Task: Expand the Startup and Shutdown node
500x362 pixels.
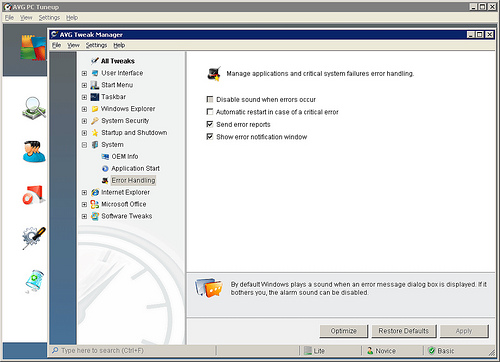Action: click(84, 133)
